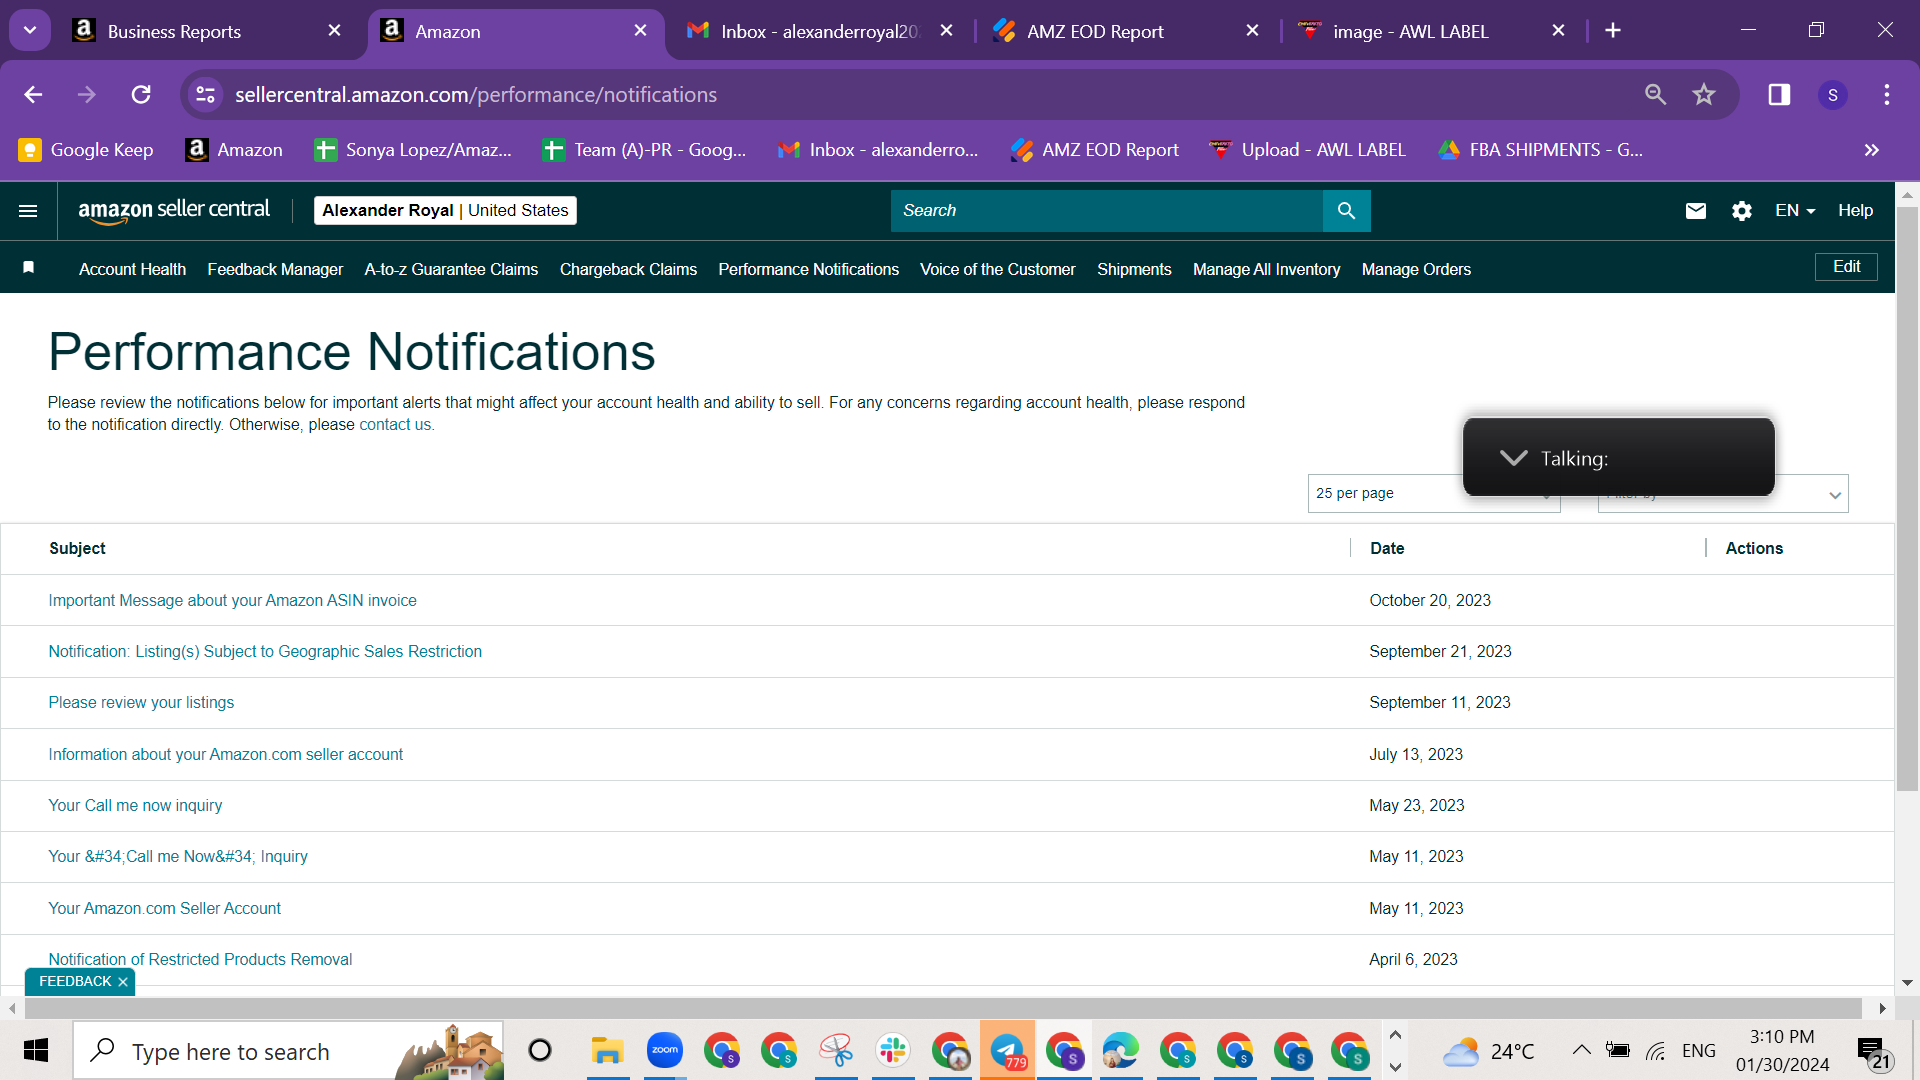This screenshot has width=1920, height=1080.
Task: Open Manage All Inventory
Action: 1266,269
